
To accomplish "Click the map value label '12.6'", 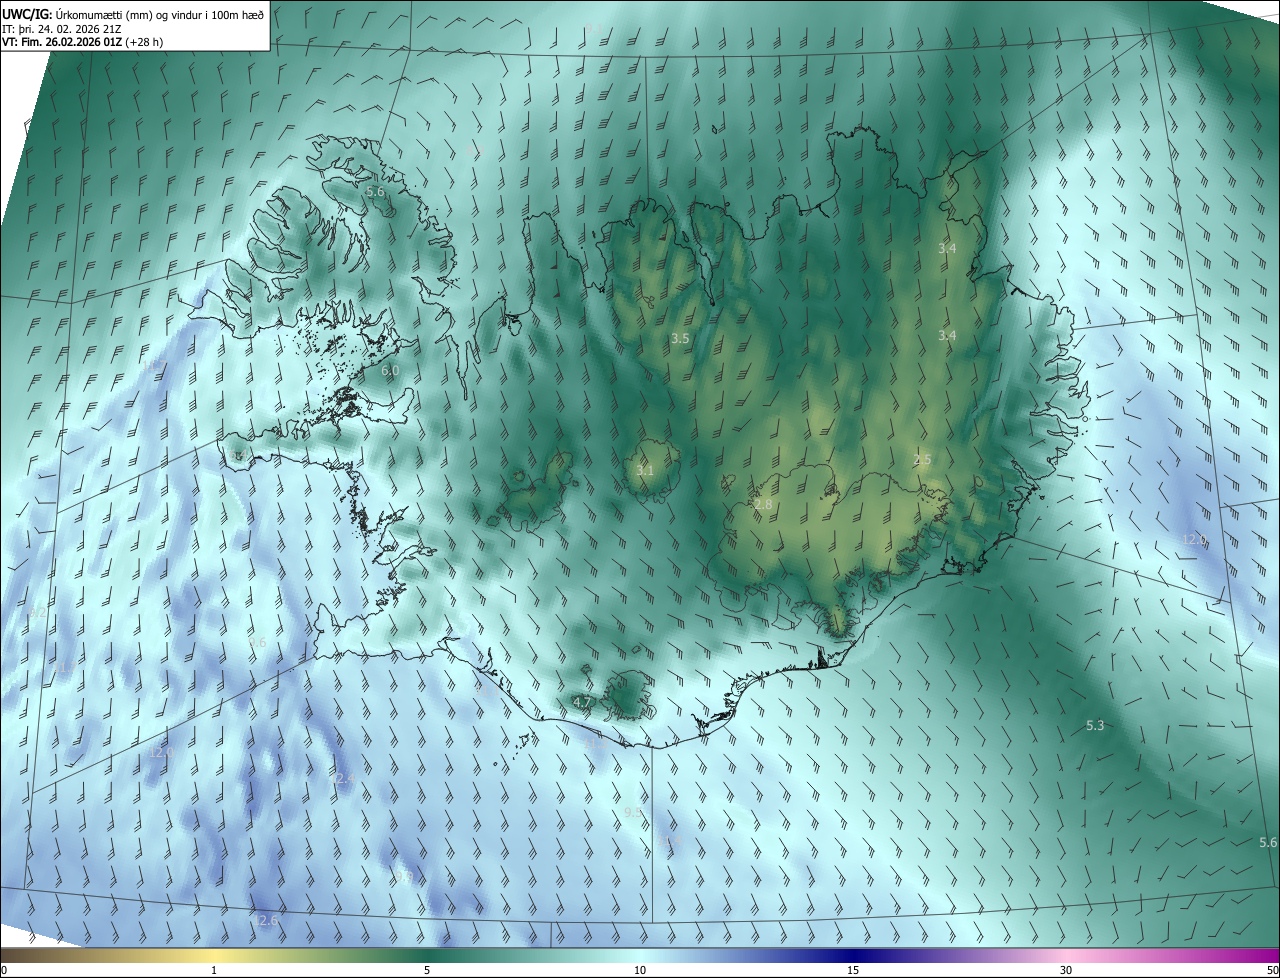I will click(266, 920).
